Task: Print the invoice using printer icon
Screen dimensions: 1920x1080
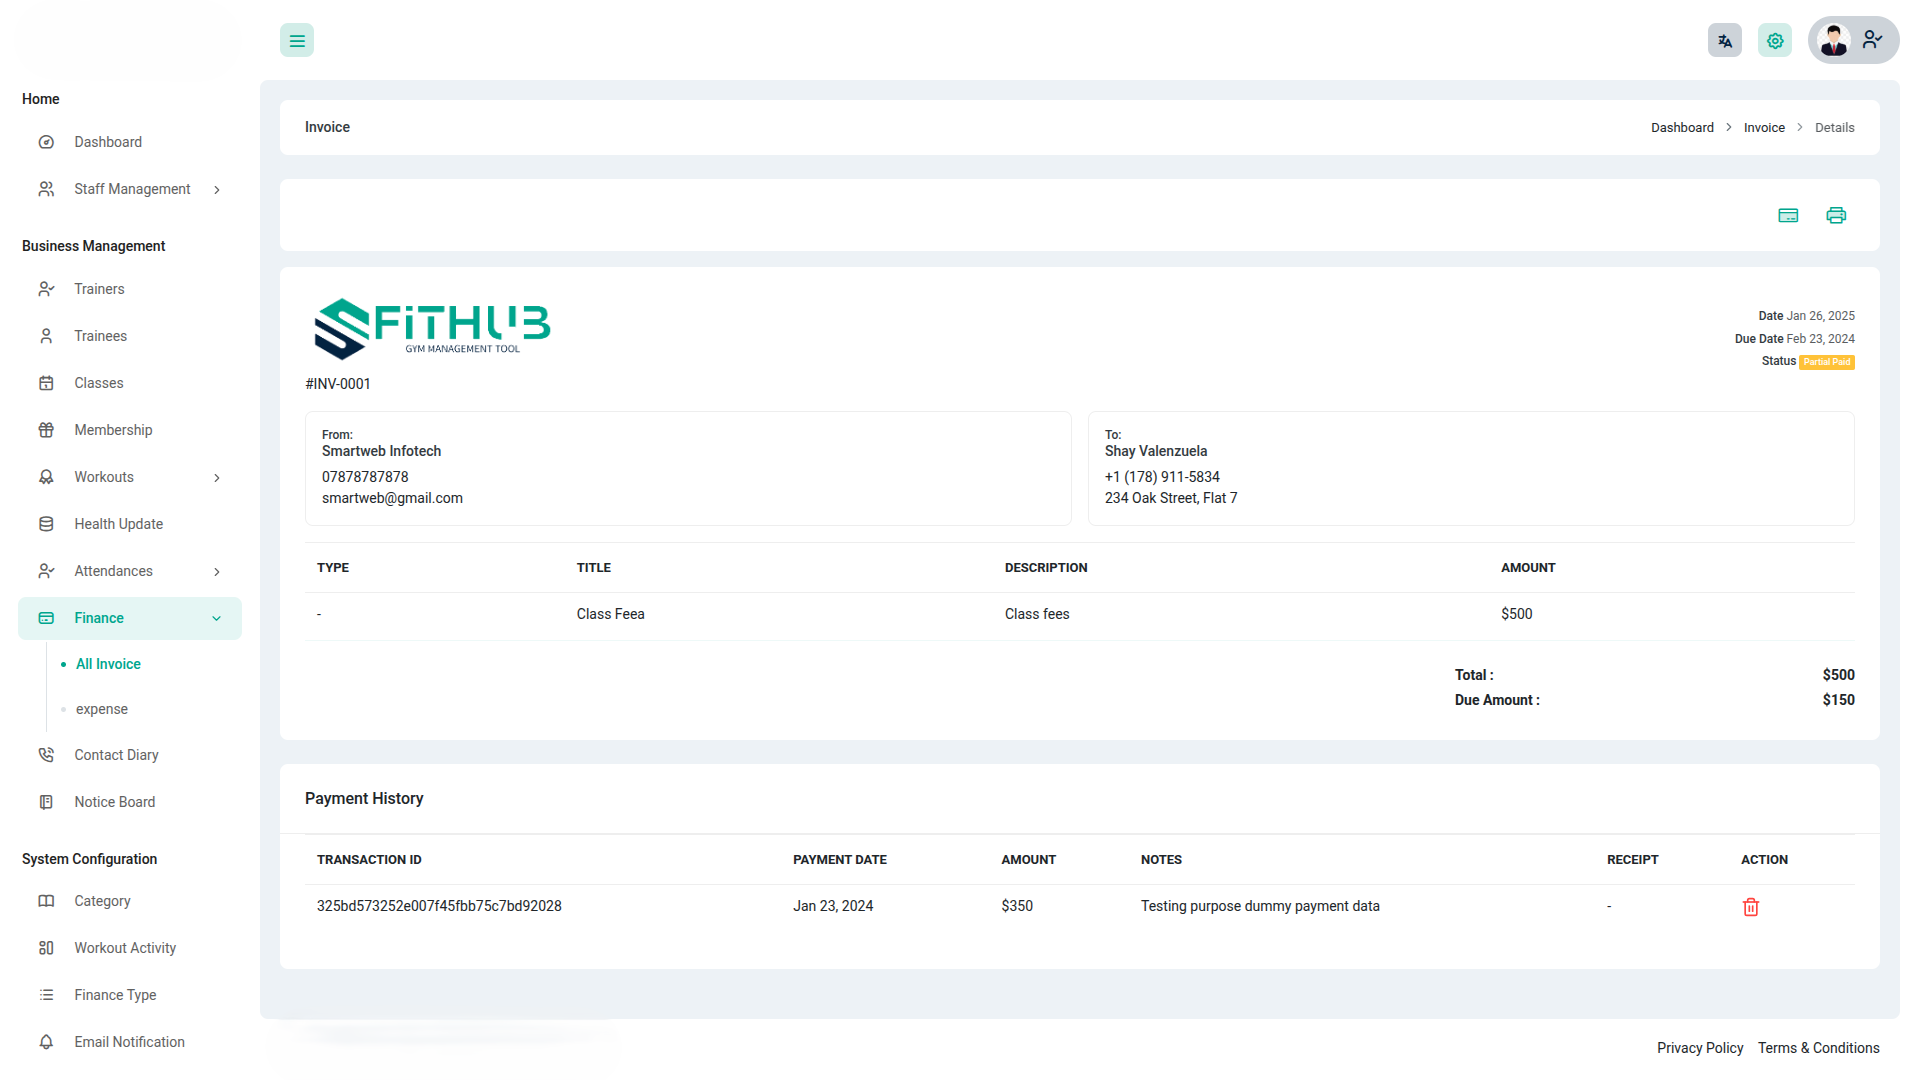Action: [1836, 216]
